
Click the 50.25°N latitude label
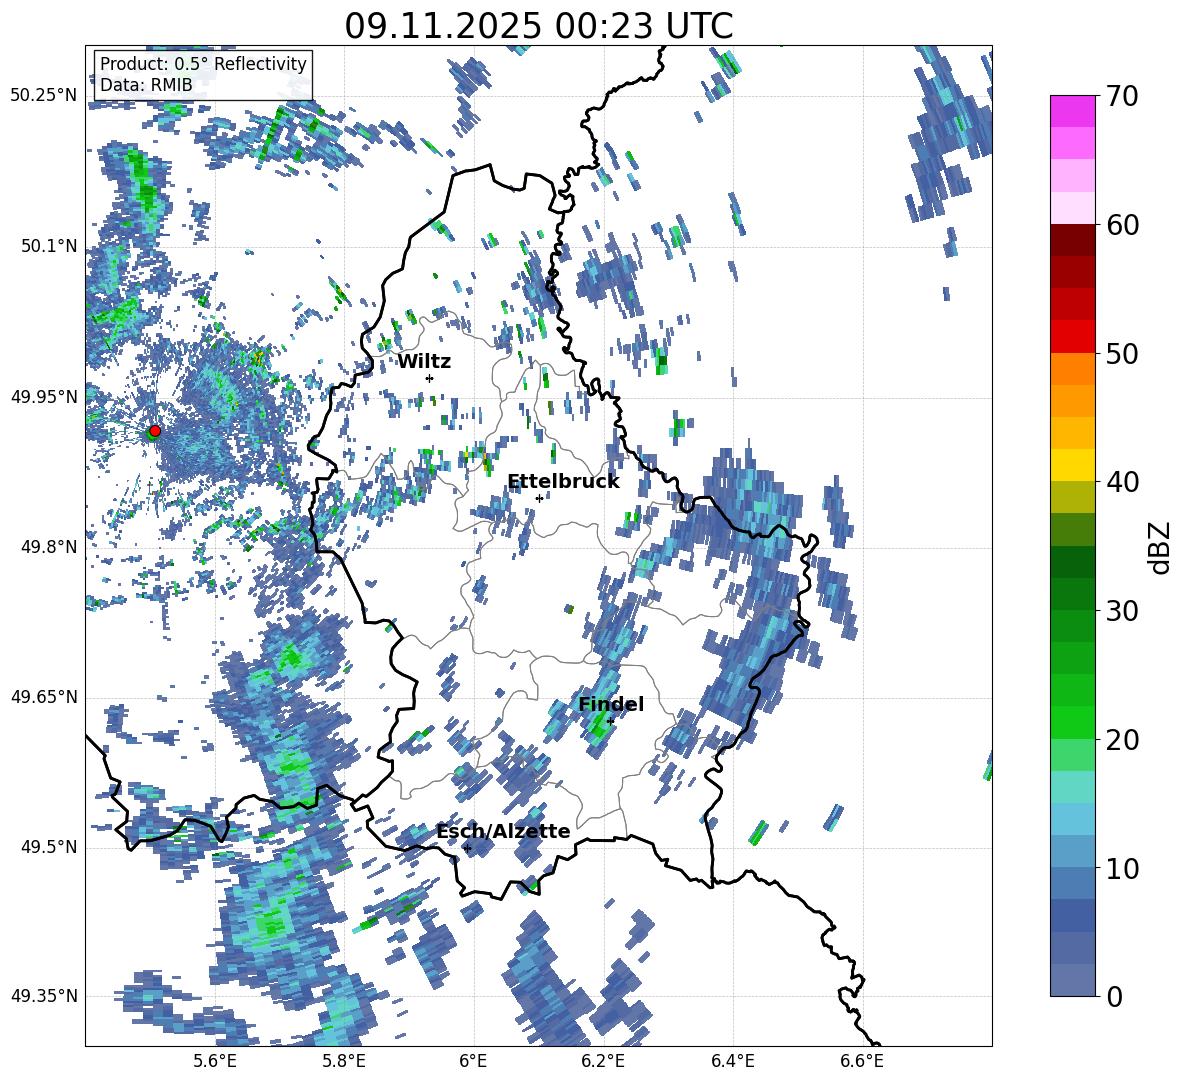44,96
